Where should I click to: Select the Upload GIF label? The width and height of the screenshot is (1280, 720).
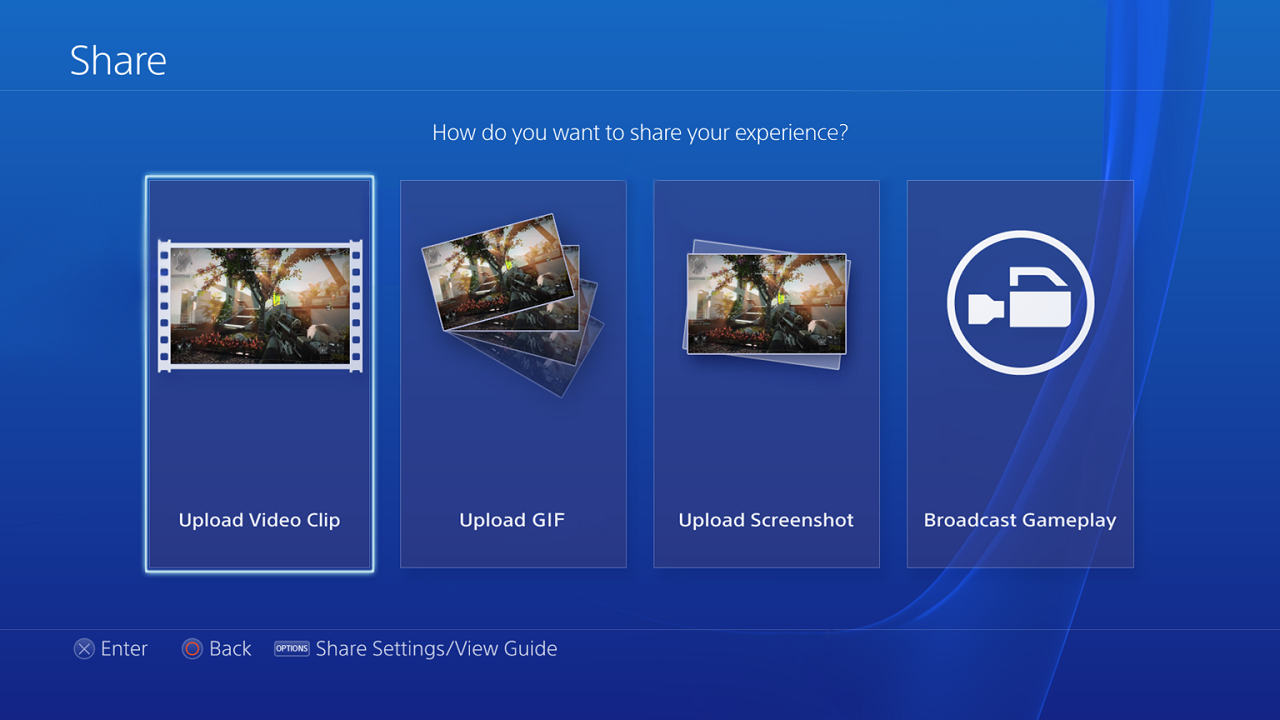pyautogui.click(x=512, y=520)
